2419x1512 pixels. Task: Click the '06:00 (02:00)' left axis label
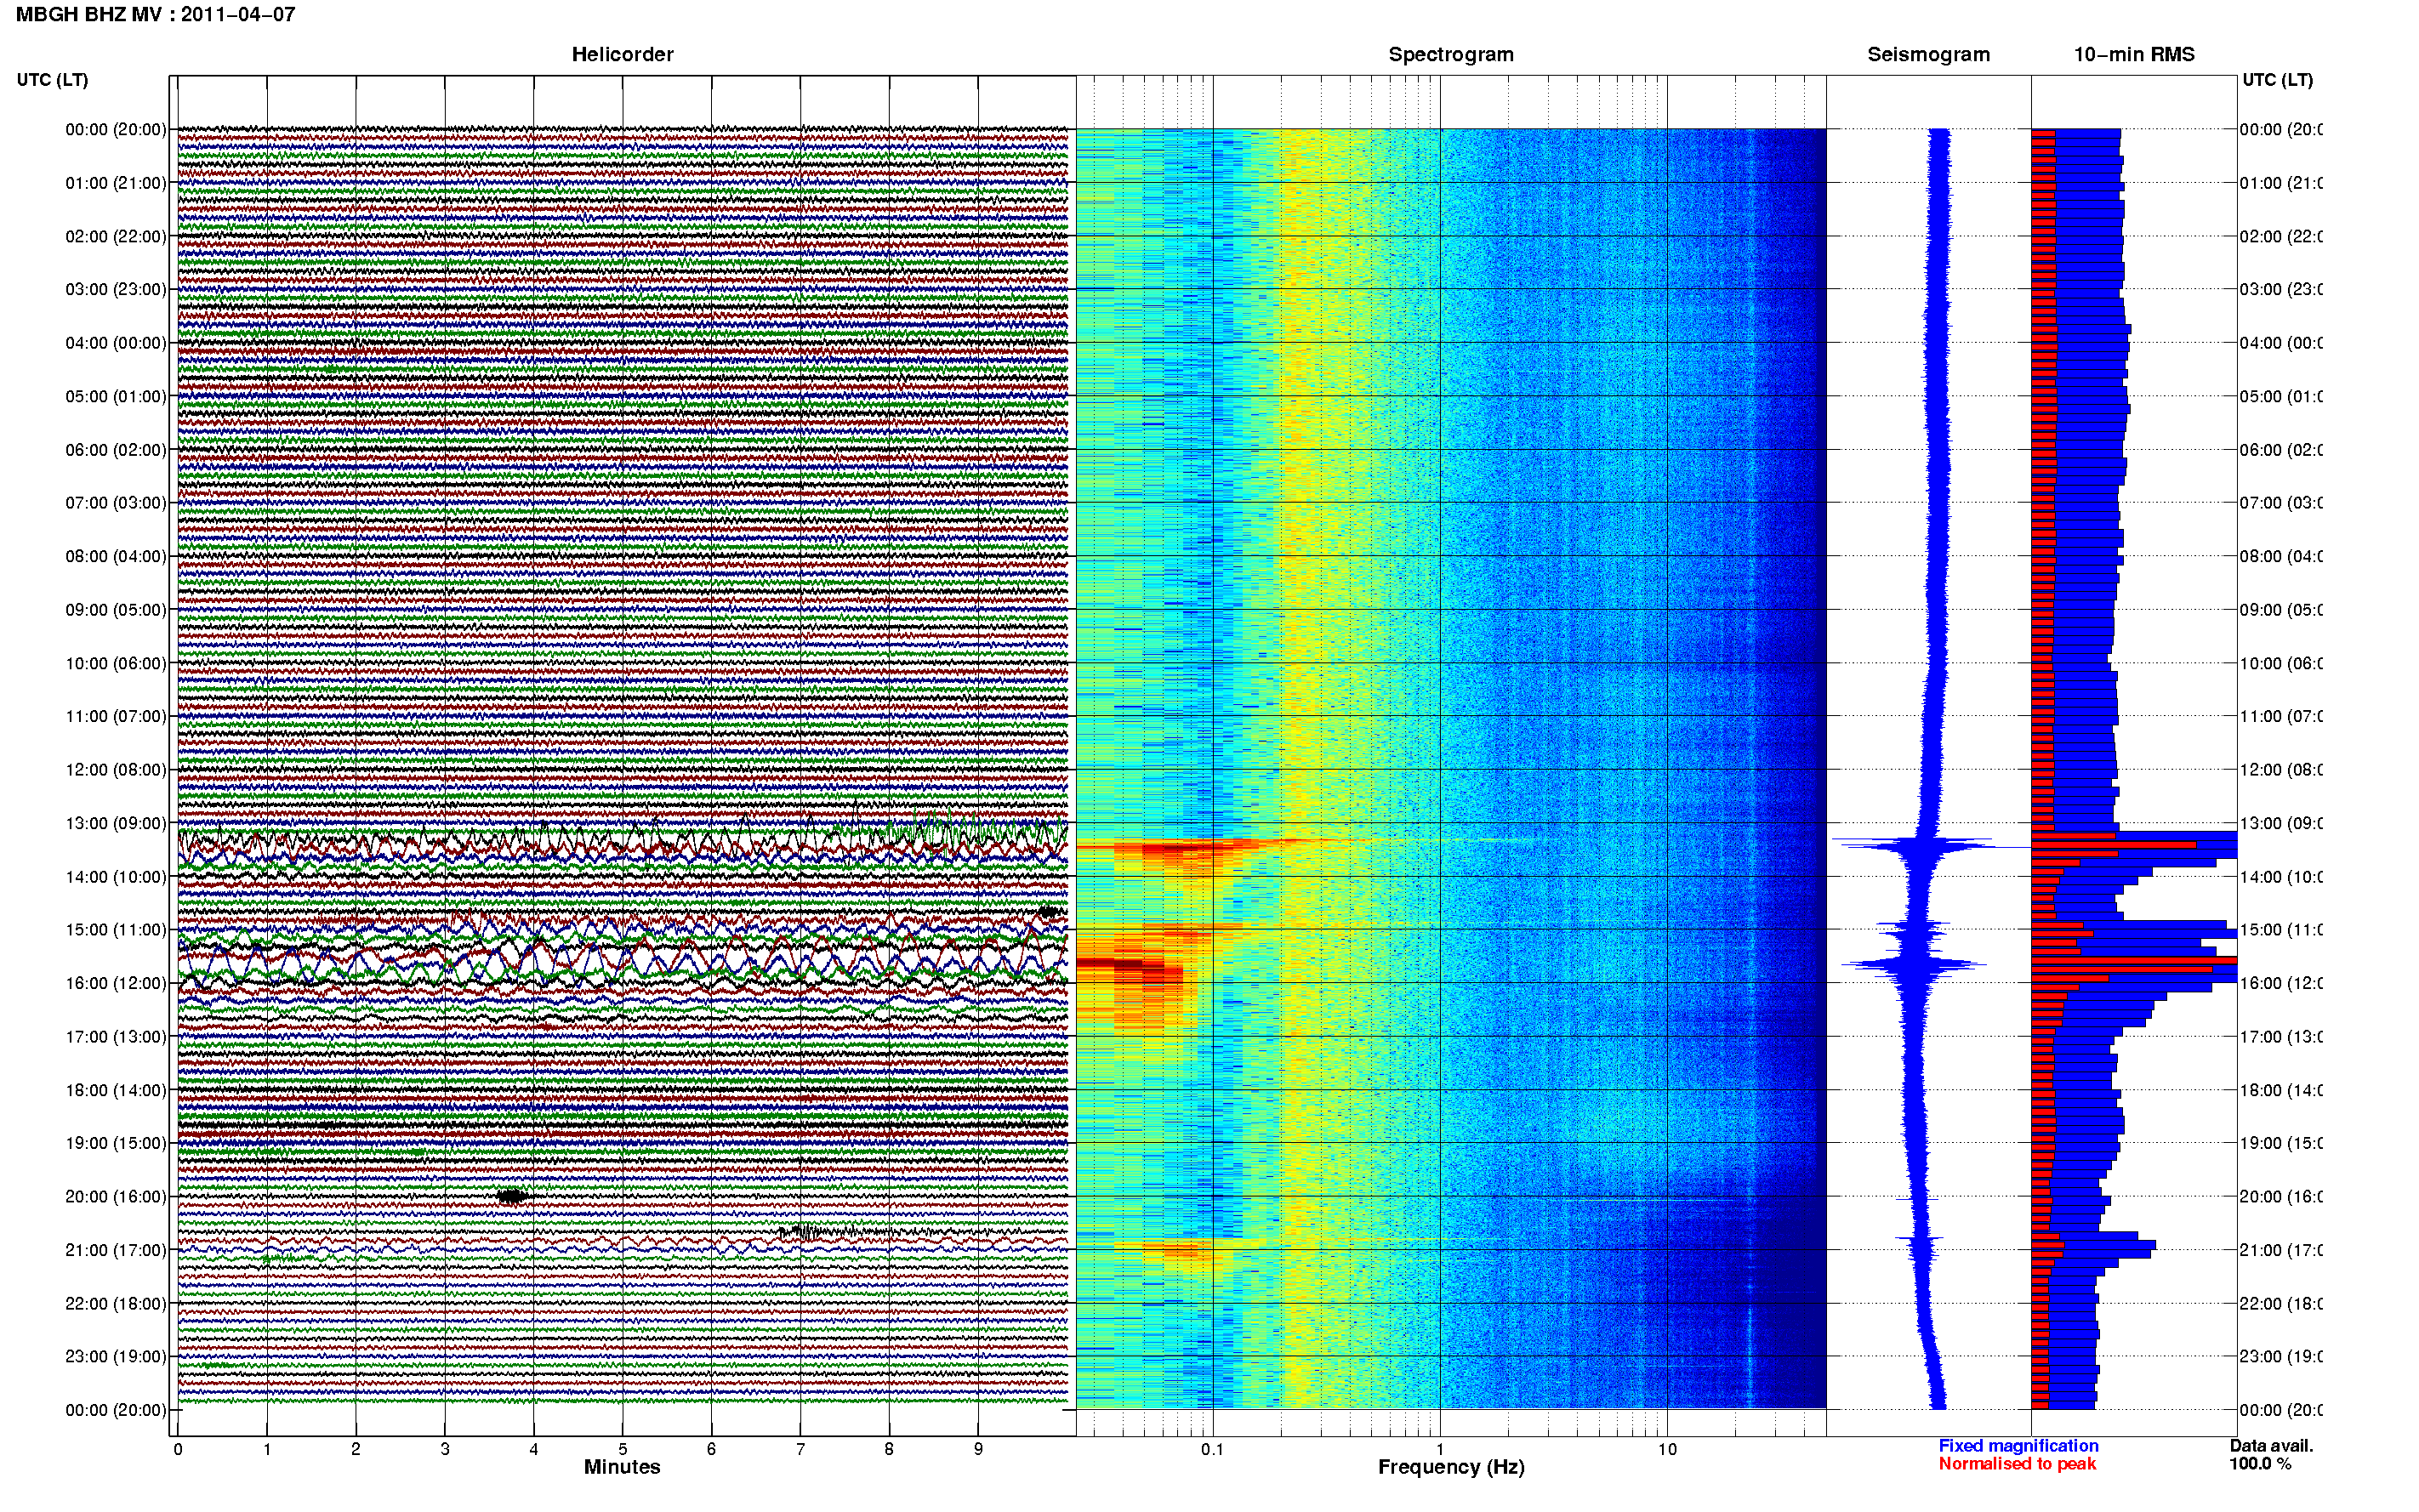click(116, 450)
